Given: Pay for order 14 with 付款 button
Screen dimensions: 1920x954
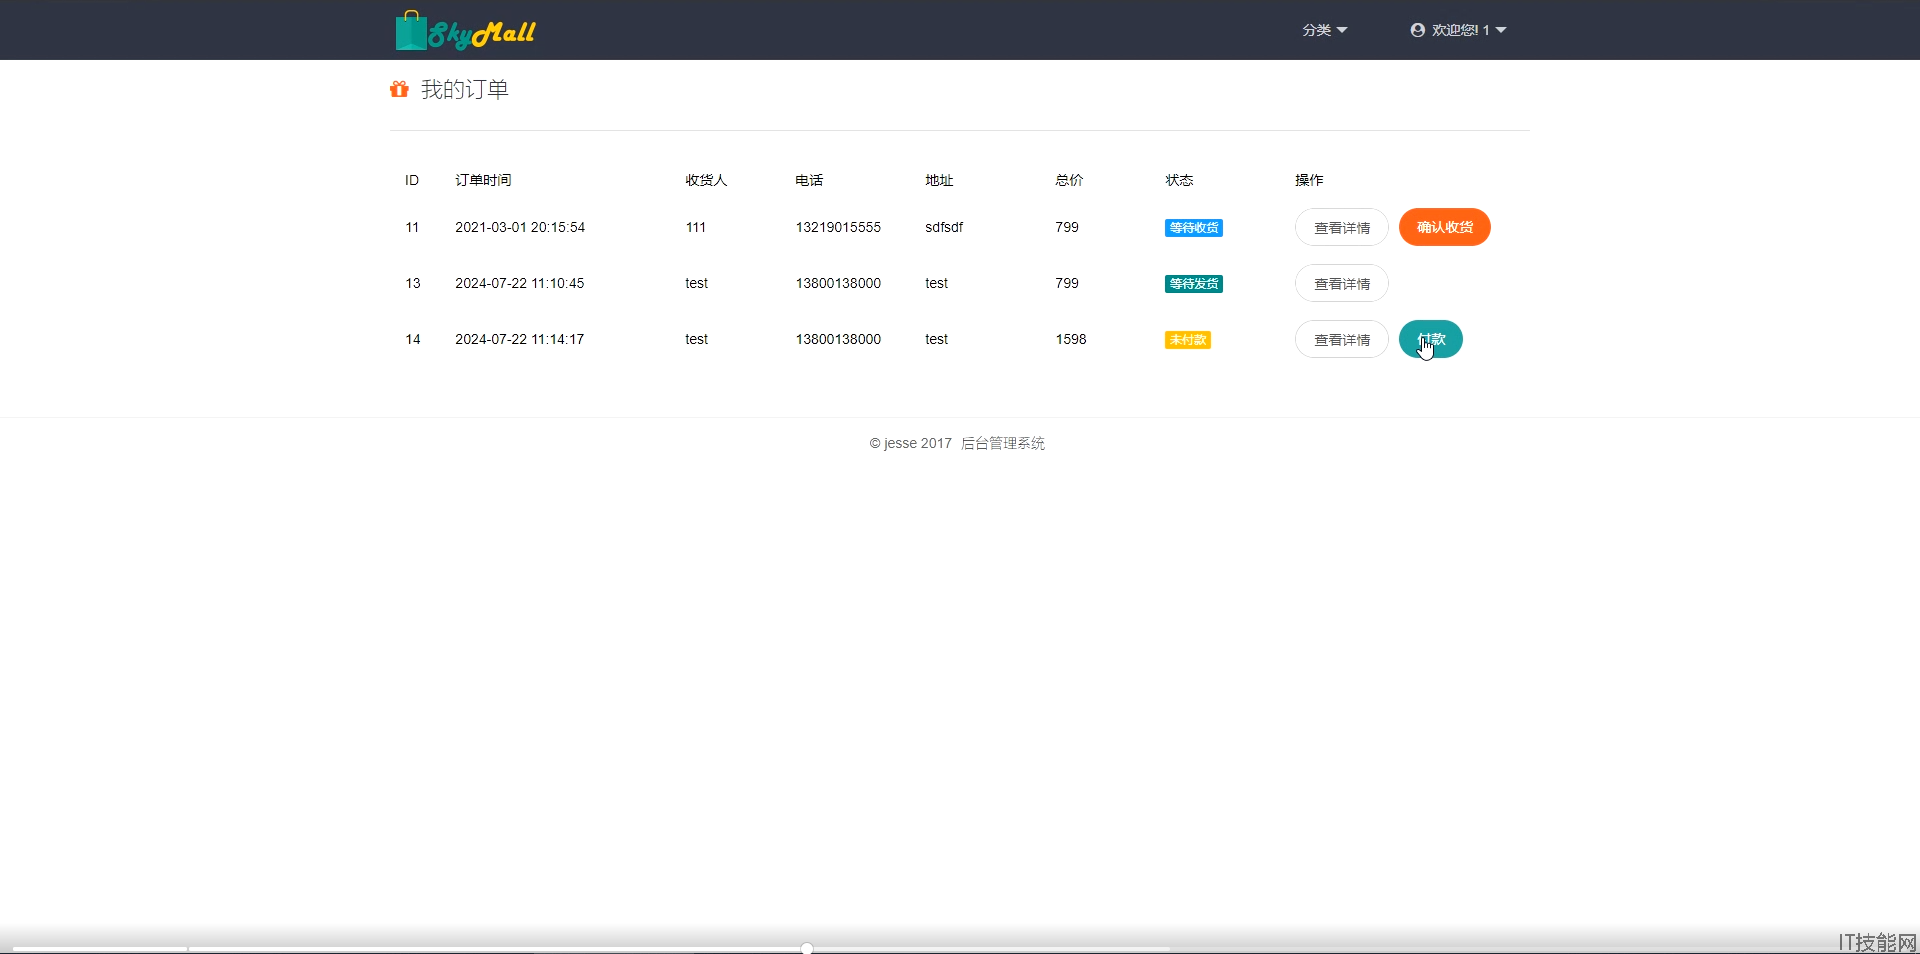Looking at the screenshot, I should (x=1430, y=339).
